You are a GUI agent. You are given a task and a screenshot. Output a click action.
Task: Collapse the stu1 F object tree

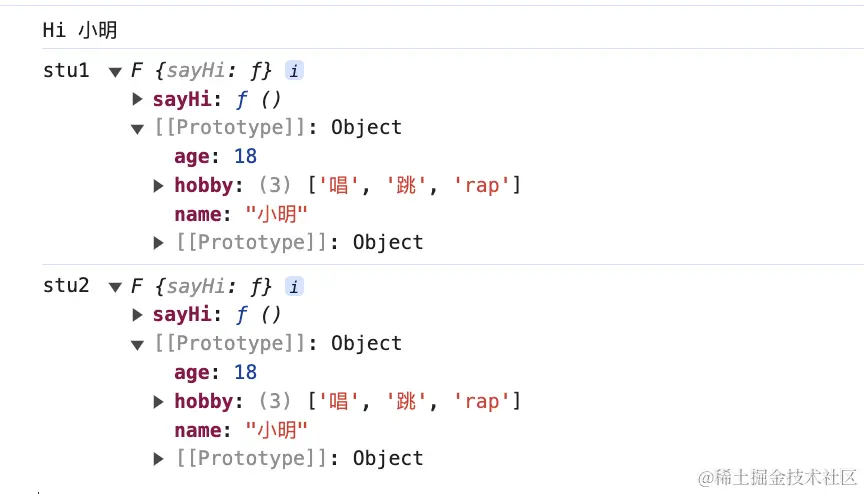(x=115, y=72)
